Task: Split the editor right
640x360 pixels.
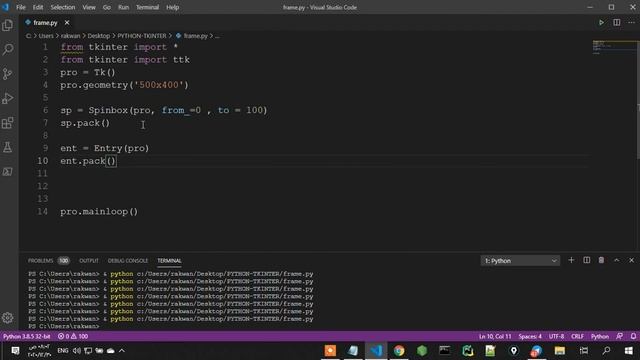Action: click(617, 23)
